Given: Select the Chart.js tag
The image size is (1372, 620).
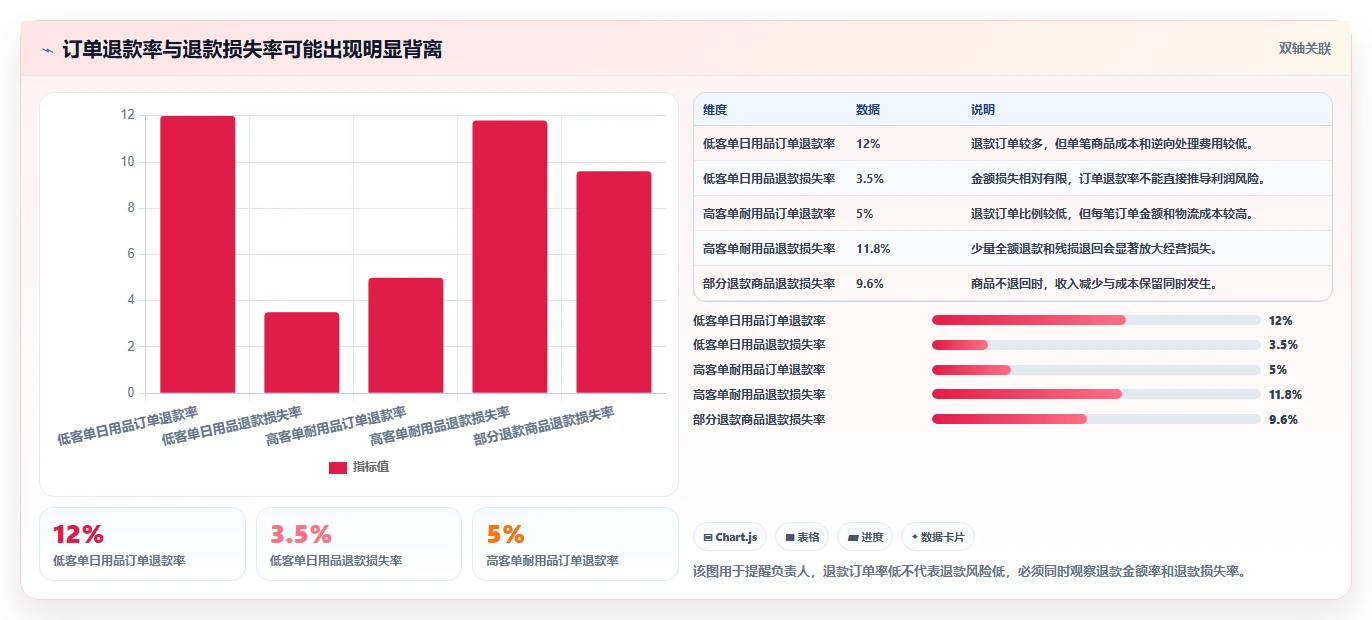Looking at the screenshot, I should click(730, 537).
